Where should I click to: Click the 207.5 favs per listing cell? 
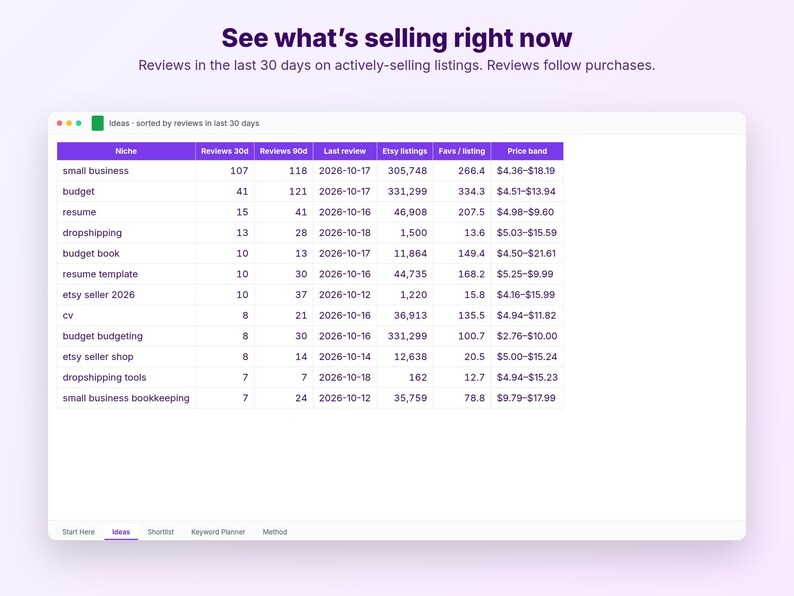point(462,212)
